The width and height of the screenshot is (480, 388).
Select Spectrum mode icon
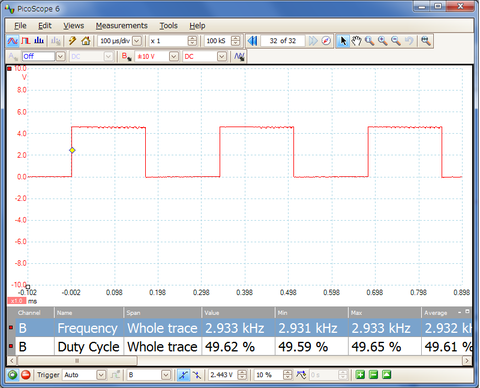(x=39, y=41)
